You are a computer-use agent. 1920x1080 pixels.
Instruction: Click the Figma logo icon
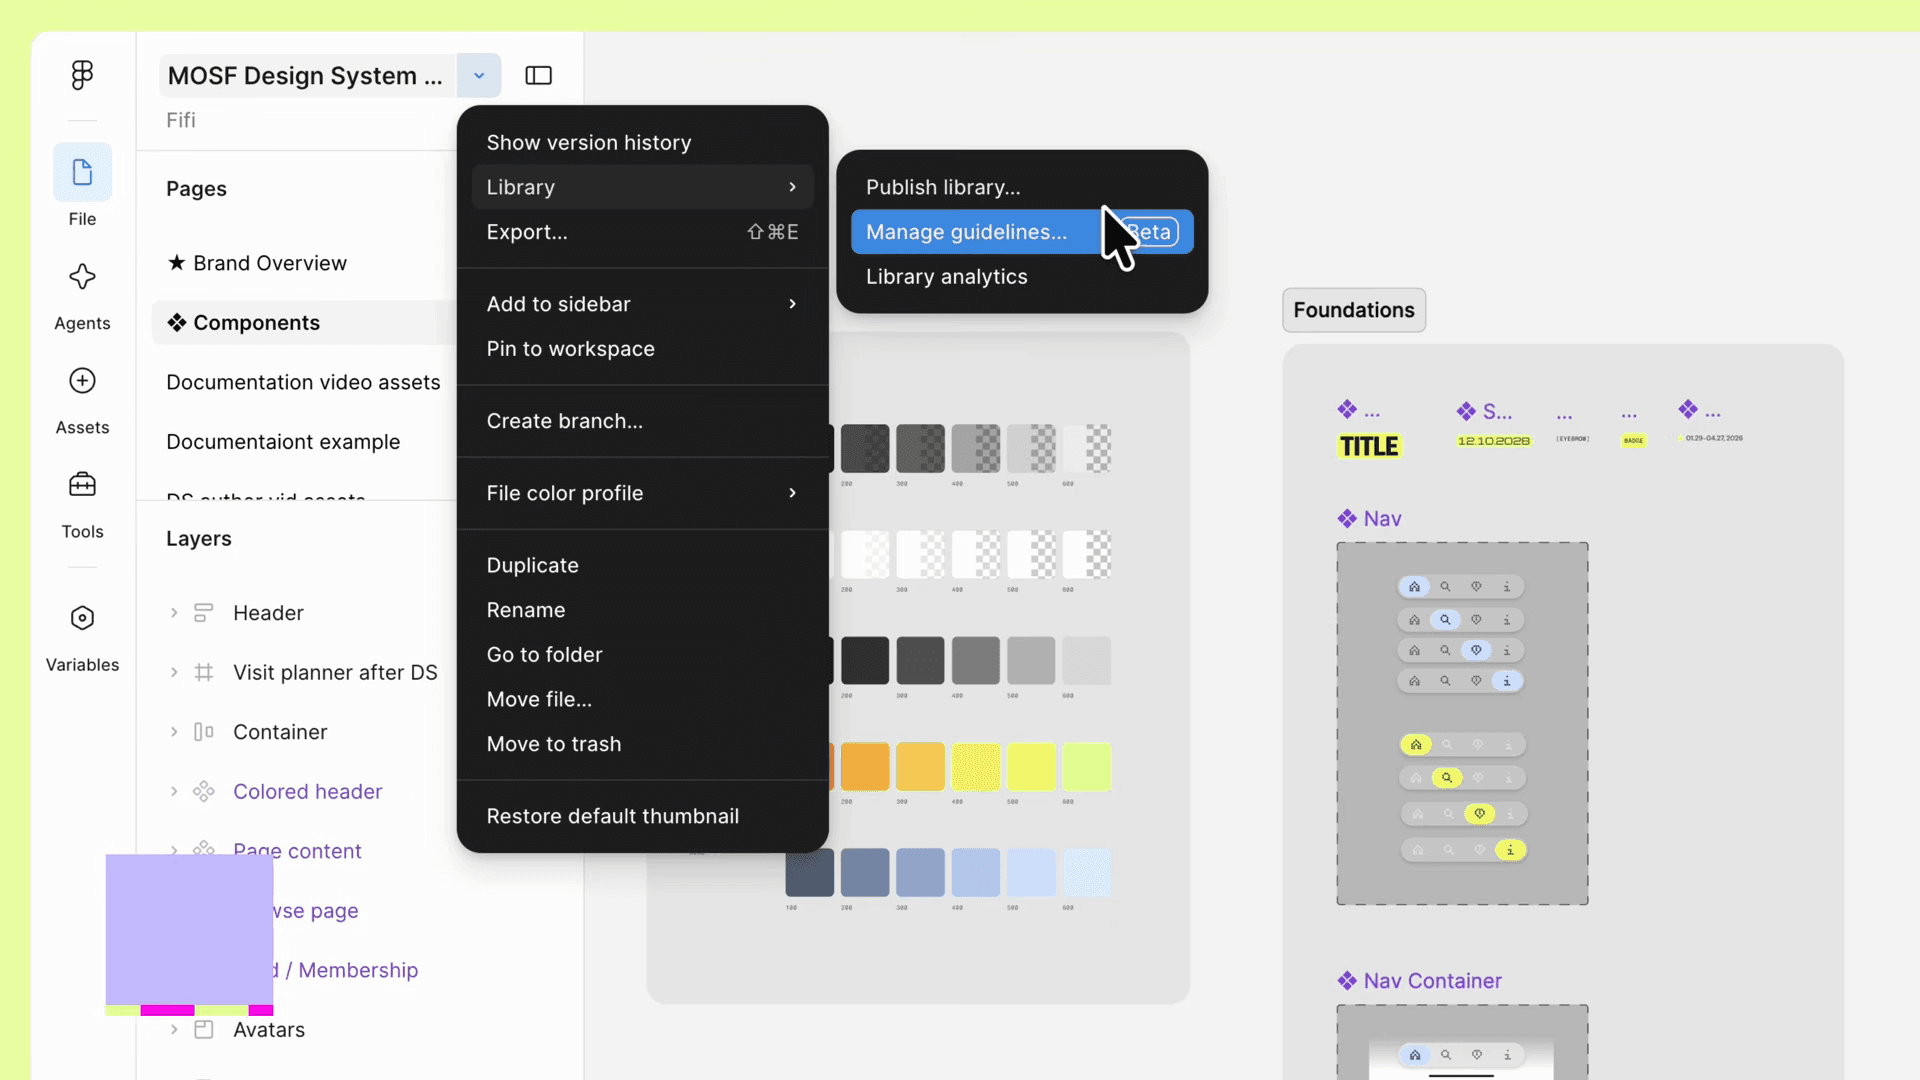click(x=82, y=75)
